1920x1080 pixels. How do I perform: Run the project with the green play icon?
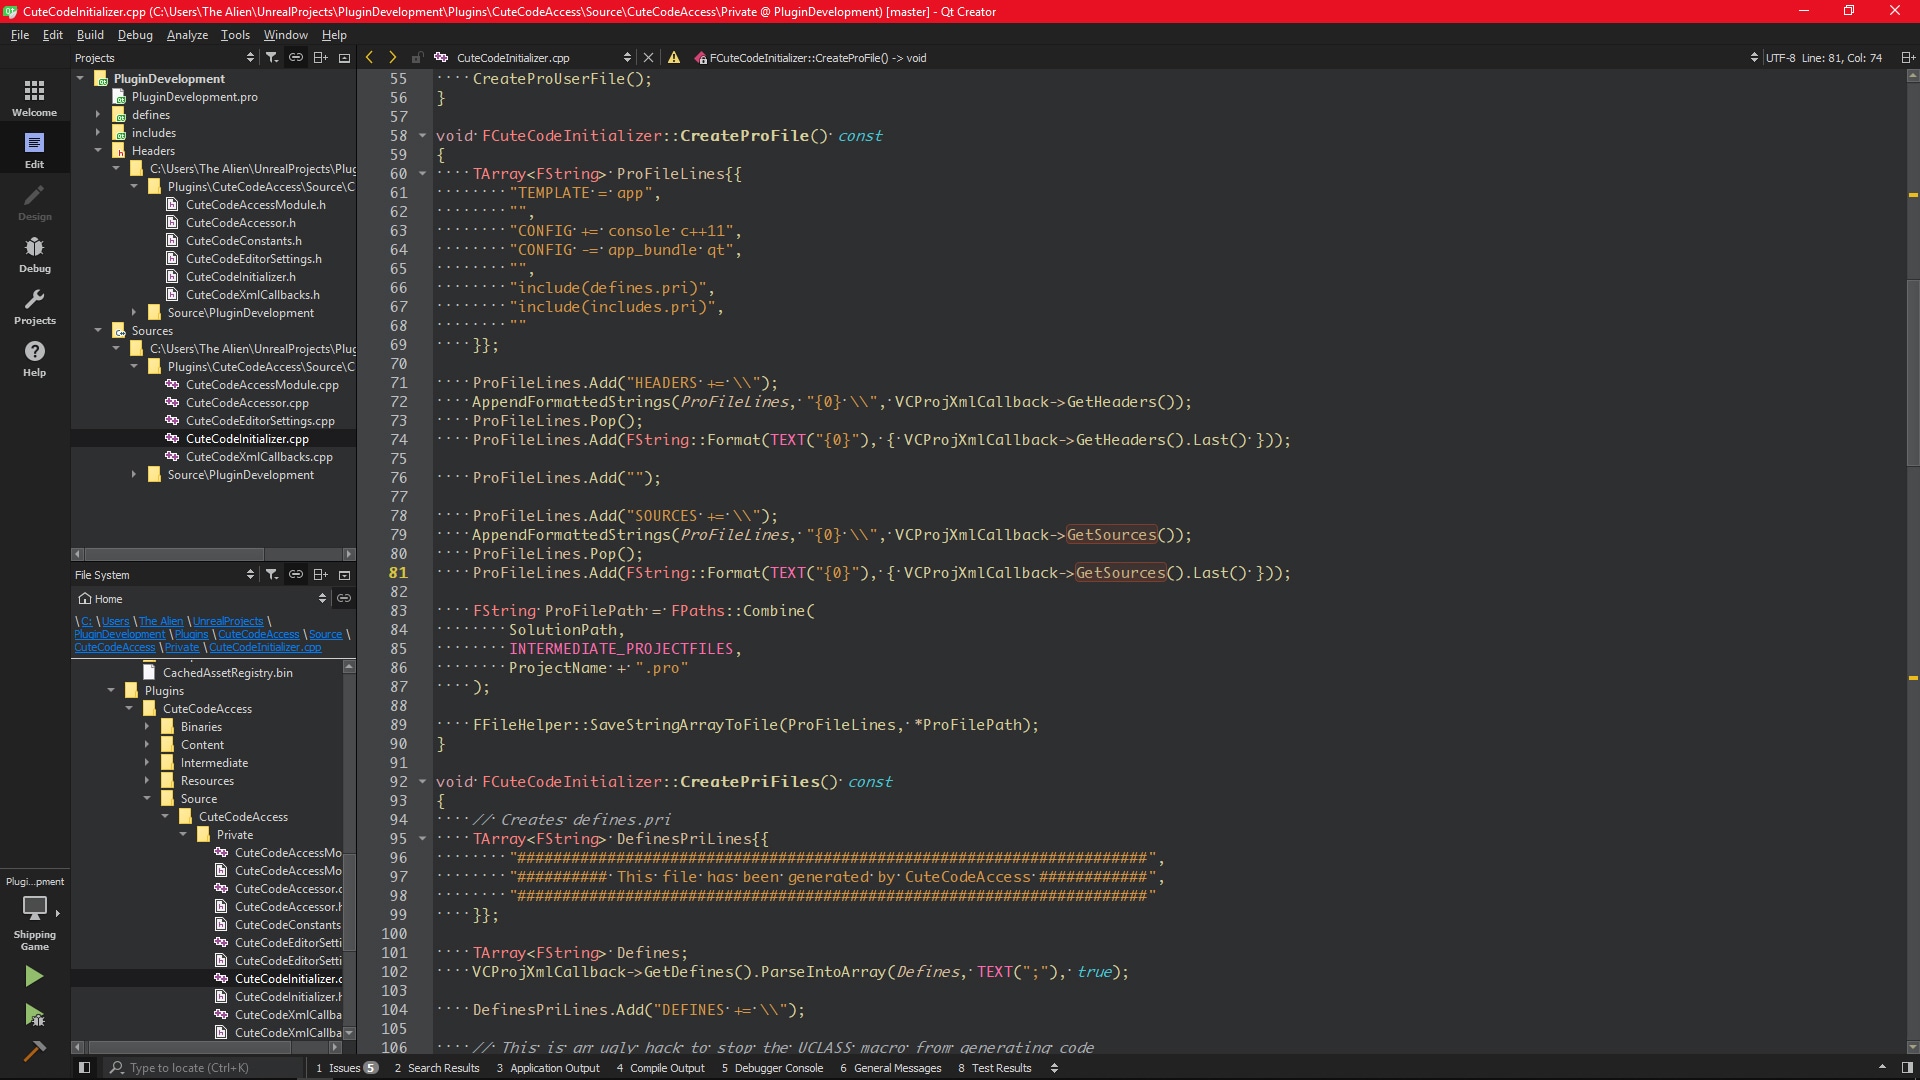[x=33, y=976]
